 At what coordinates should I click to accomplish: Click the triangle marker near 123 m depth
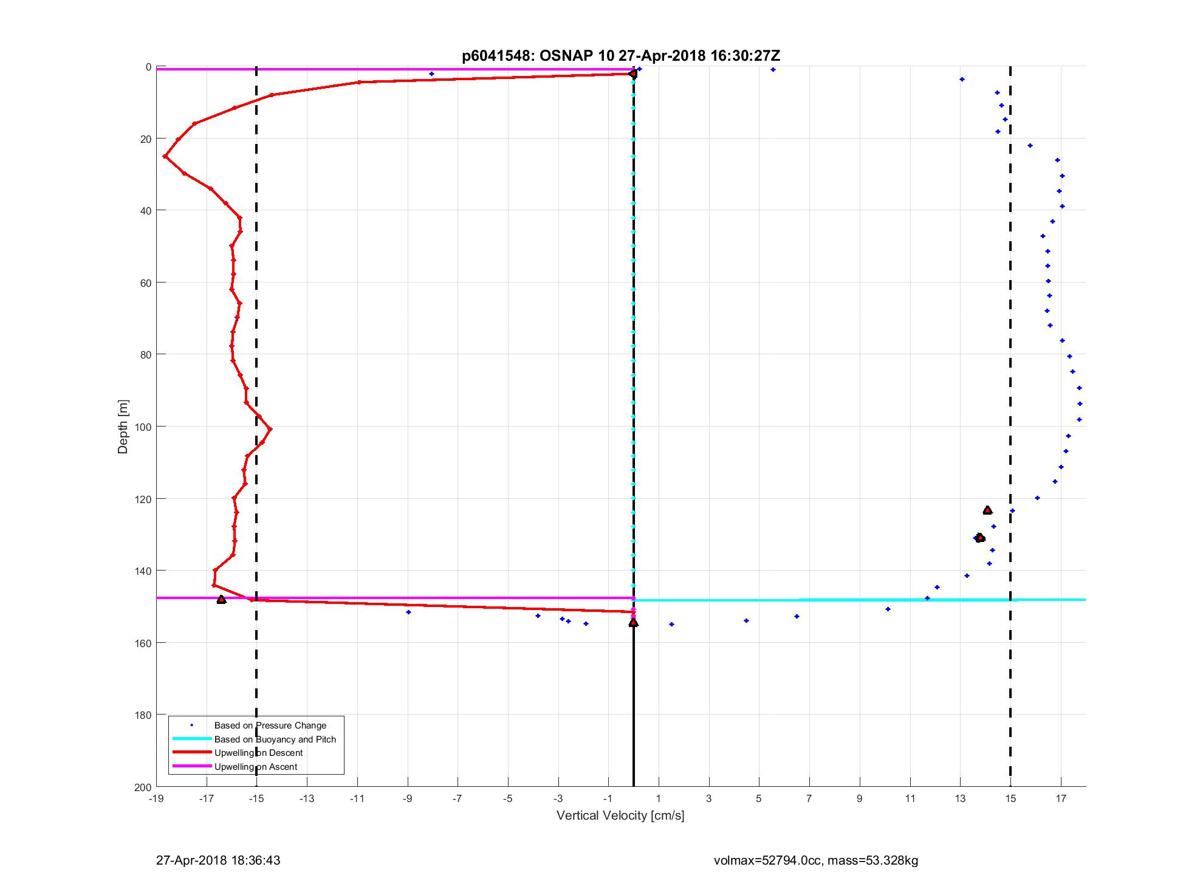[987, 510]
